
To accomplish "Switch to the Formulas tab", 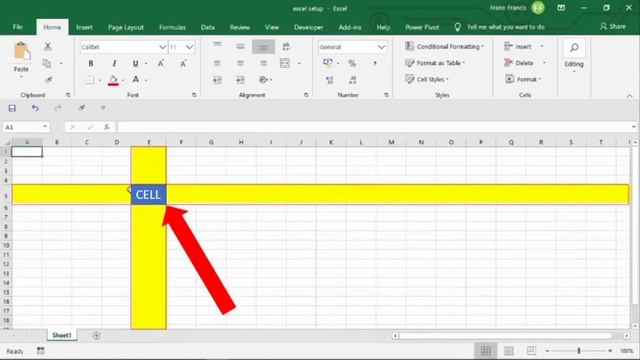I will (172, 27).
